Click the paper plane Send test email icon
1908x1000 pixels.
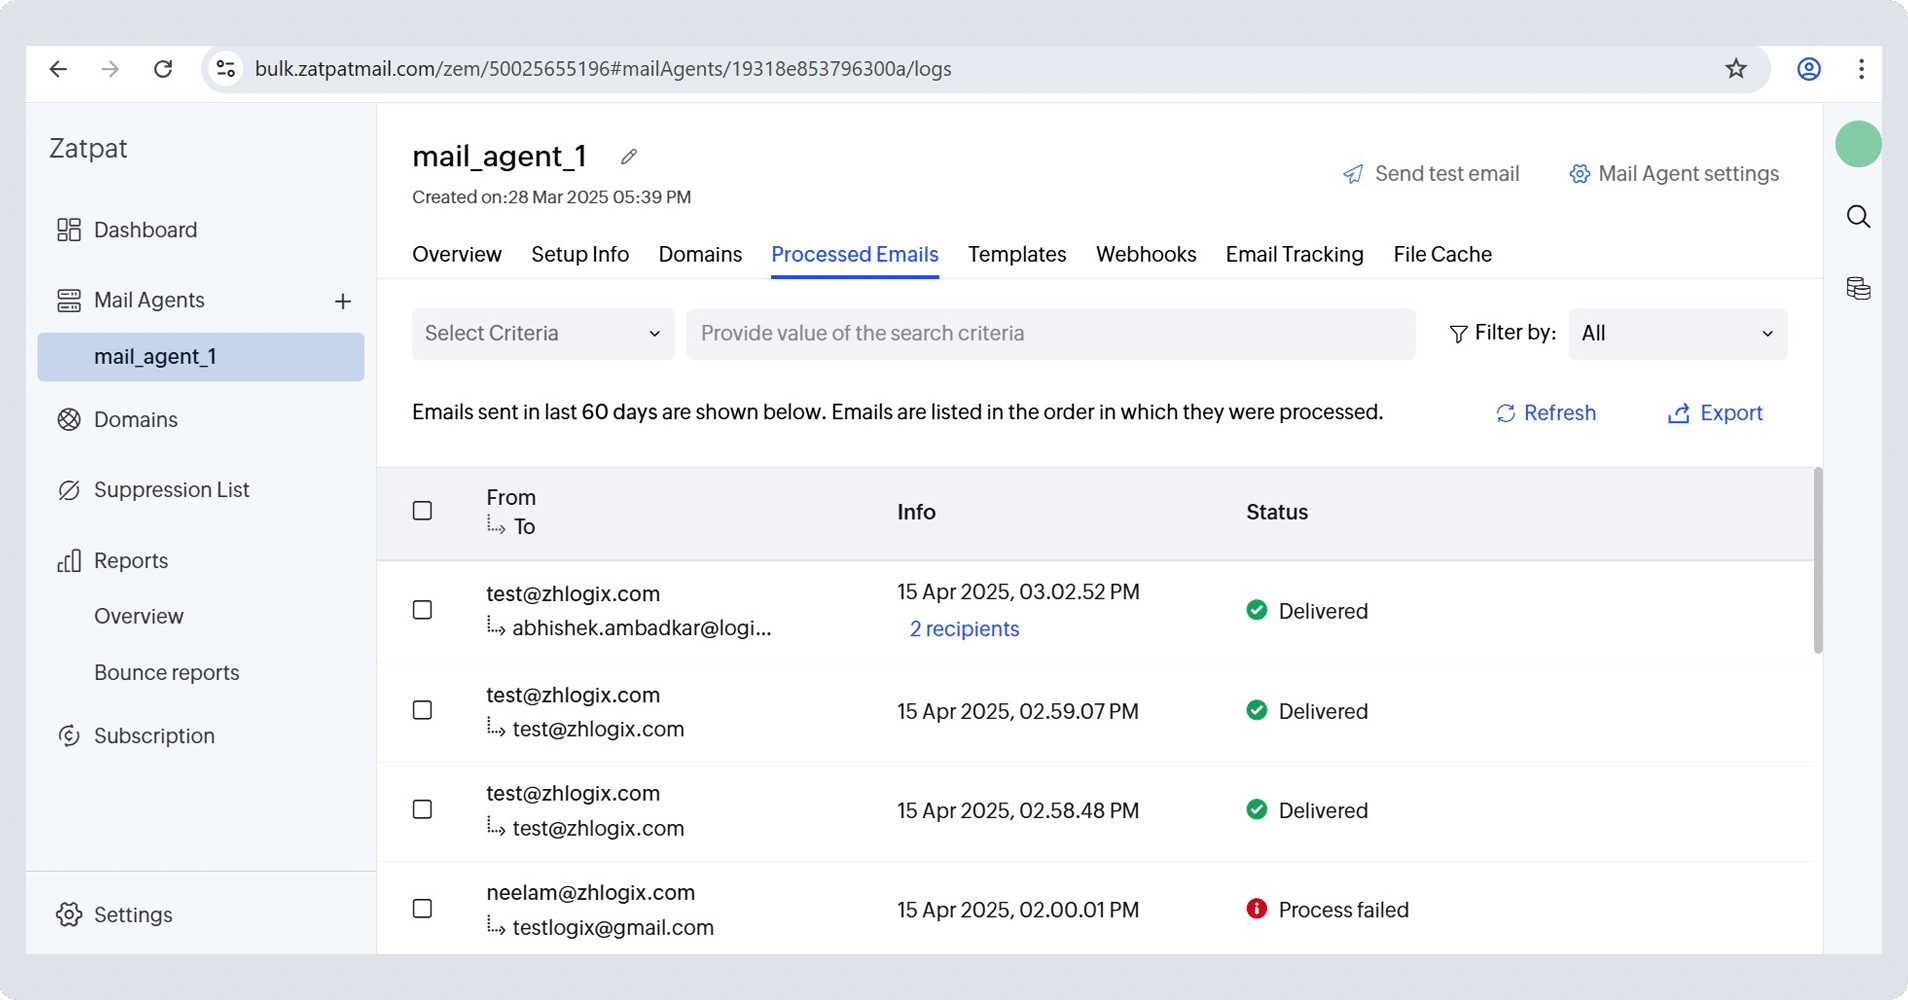(x=1353, y=174)
